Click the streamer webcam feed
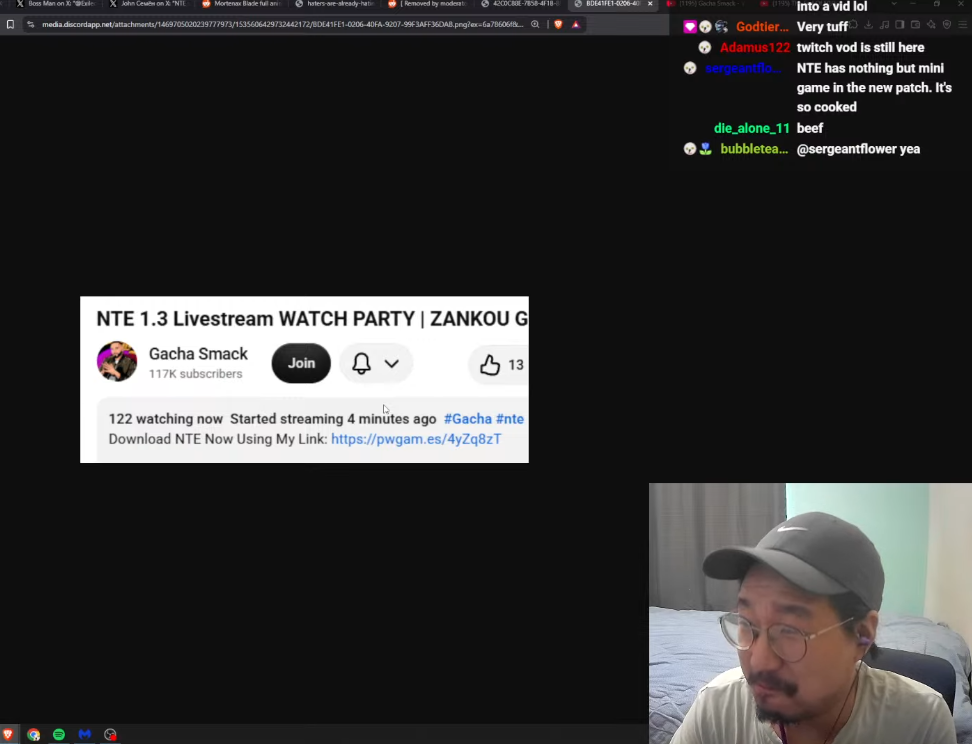The width and height of the screenshot is (972, 744). coord(810,614)
